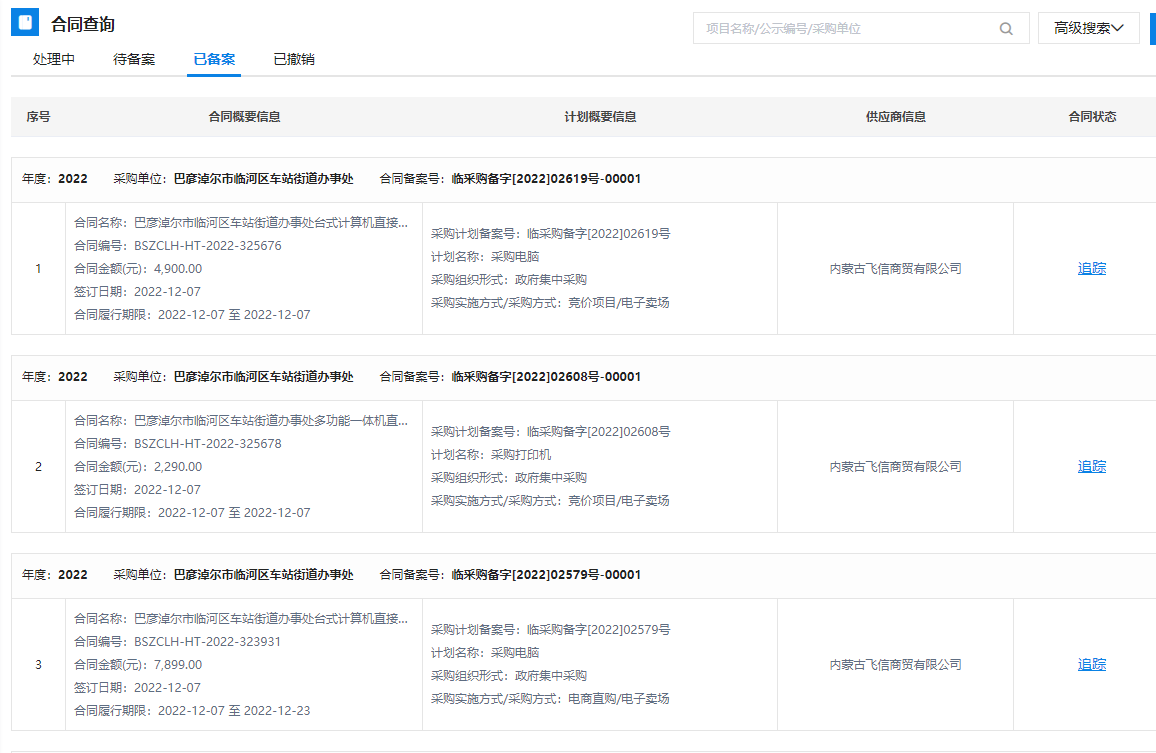Click 追踪 link for contract BSZCLH-HT-2022-325676
1156x753 pixels.
[x=1092, y=268]
